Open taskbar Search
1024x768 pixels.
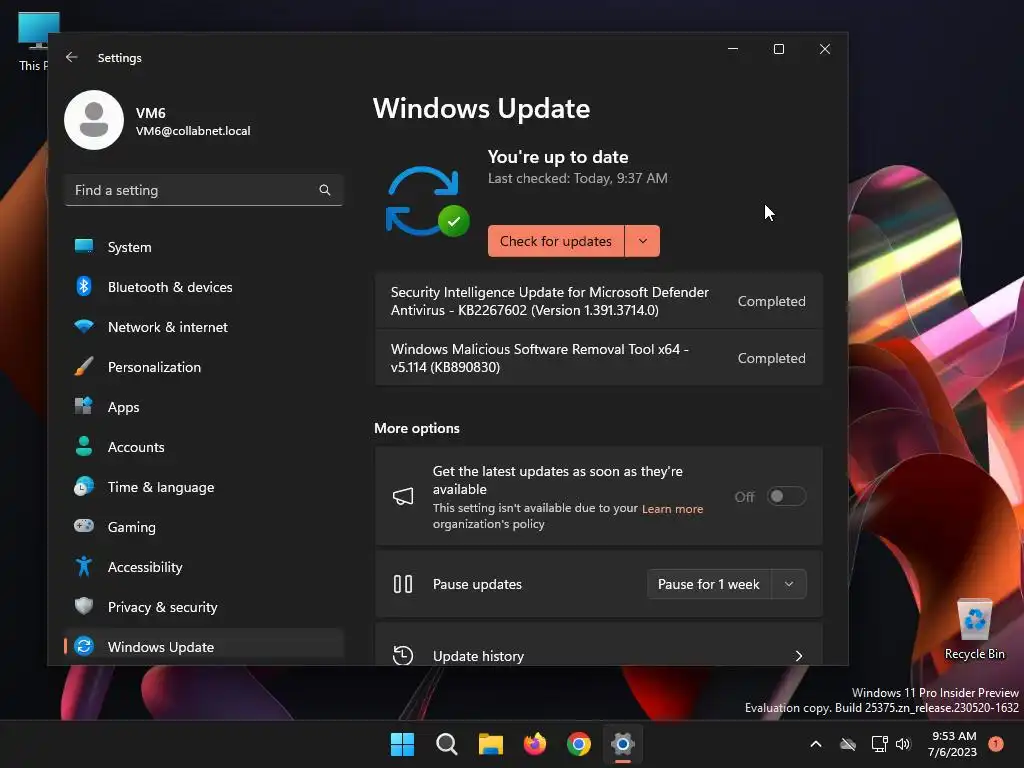click(x=447, y=744)
